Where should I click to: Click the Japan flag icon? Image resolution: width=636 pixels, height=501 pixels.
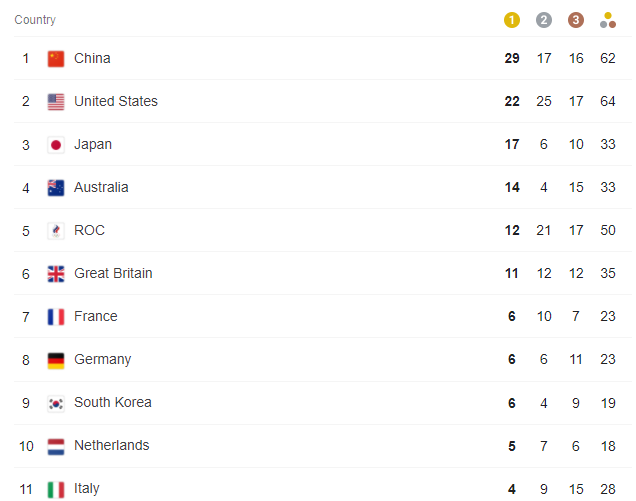point(56,145)
